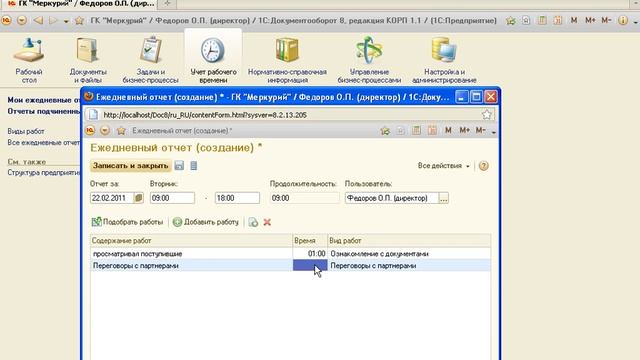The width and height of the screenshot is (640, 360).
Task: Click the save diskette icon in report form
Action: pyautogui.click(x=179, y=166)
